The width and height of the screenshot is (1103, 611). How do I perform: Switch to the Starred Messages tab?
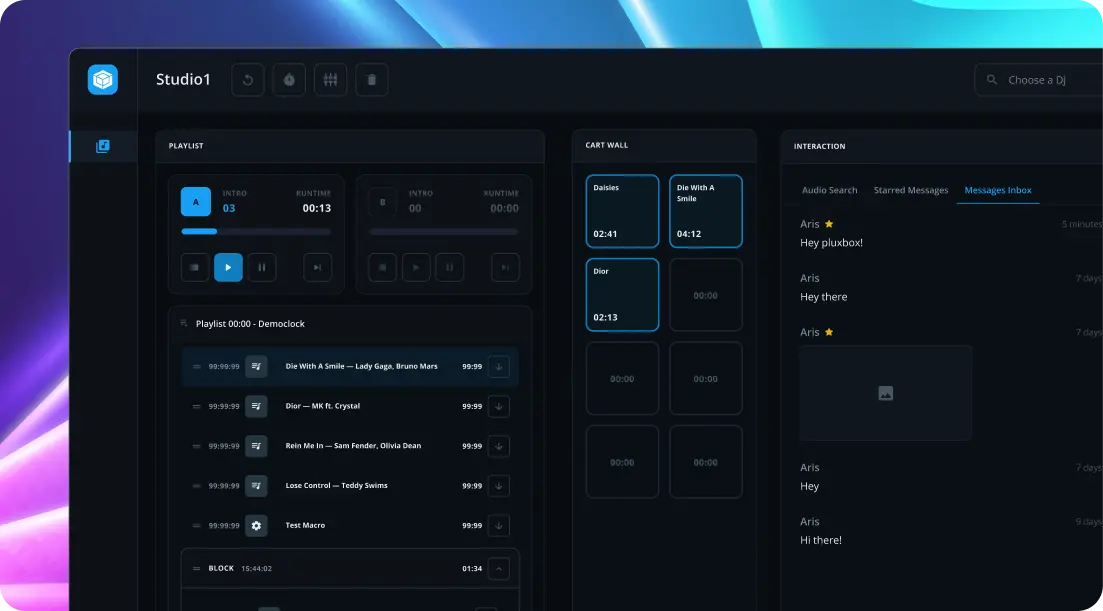click(911, 190)
